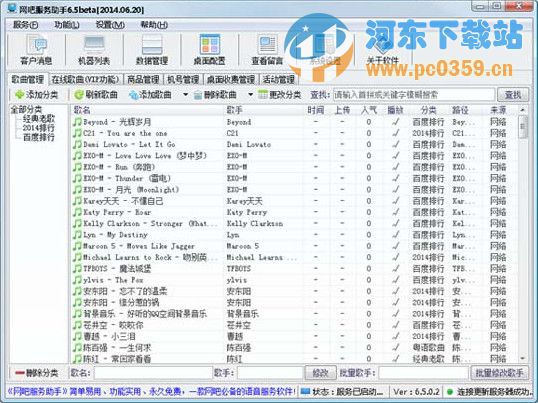This screenshot has height=403, width=538.
Task: Click 批量修改歌手 button
Action: coord(499,373)
